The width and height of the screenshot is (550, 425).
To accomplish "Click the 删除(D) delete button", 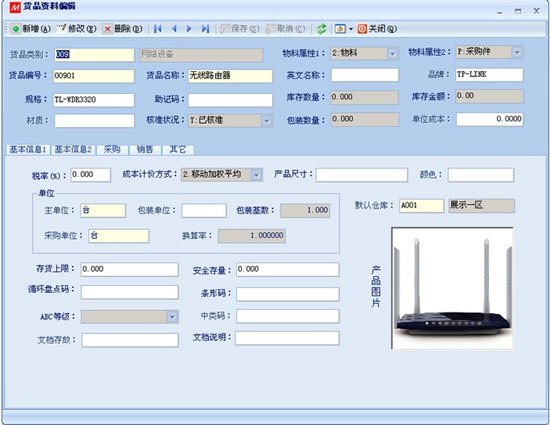I will [122, 29].
